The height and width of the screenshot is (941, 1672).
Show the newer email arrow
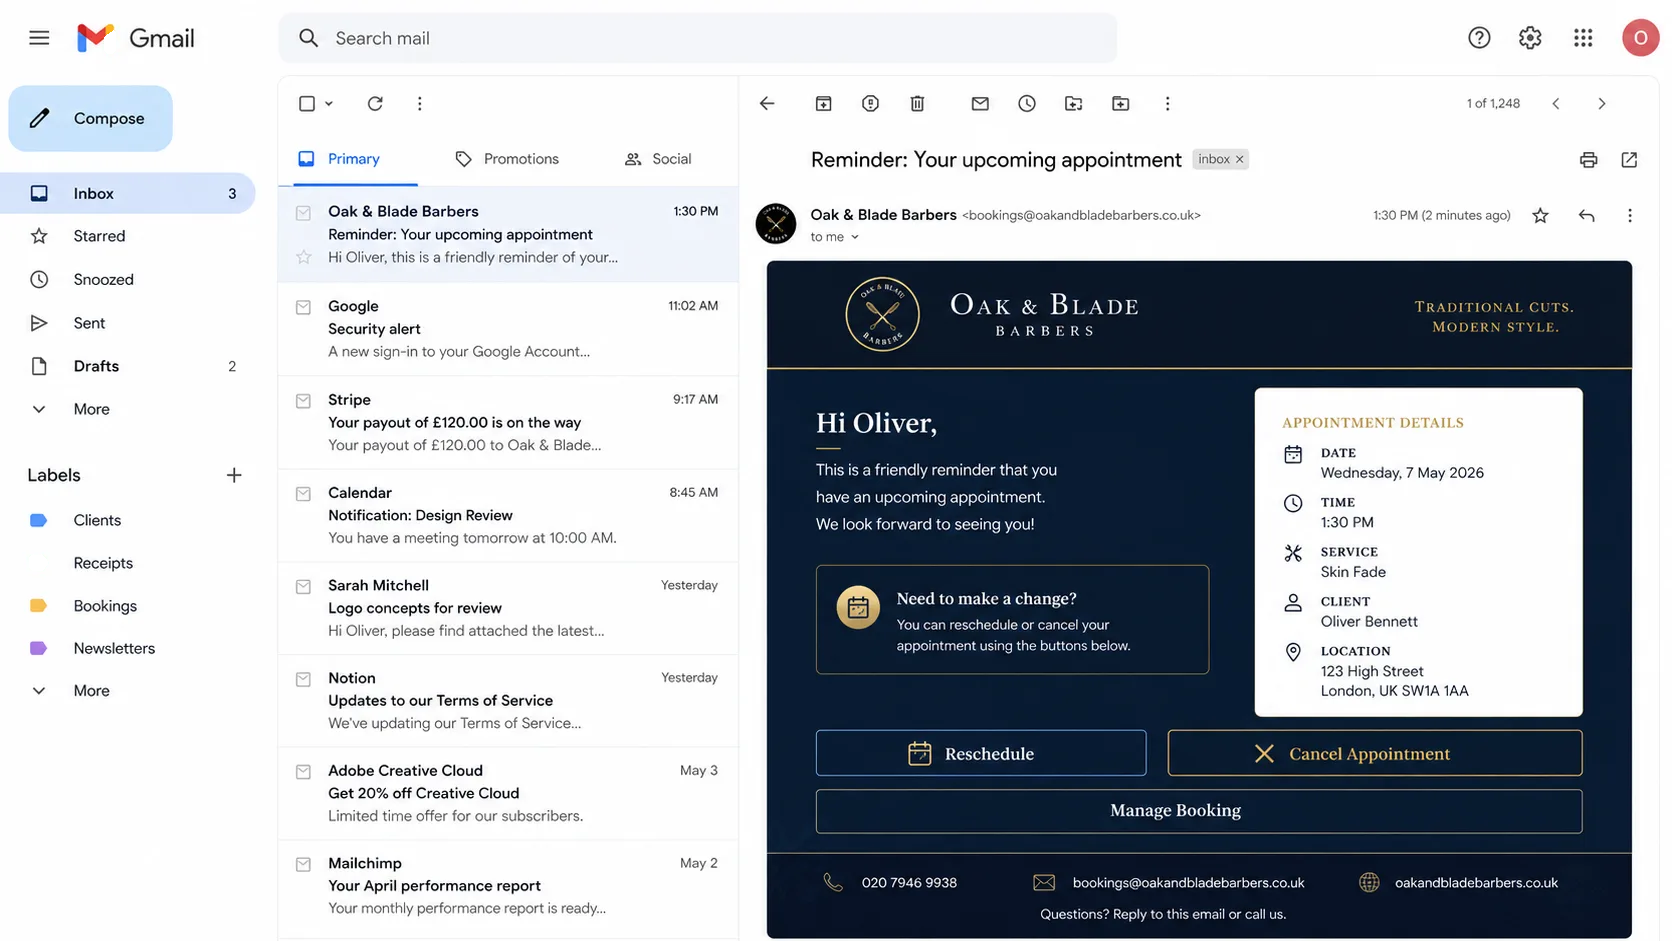point(1556,103)
